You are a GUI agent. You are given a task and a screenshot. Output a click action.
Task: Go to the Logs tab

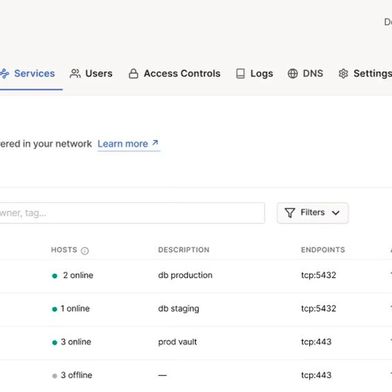coord(254,73)
